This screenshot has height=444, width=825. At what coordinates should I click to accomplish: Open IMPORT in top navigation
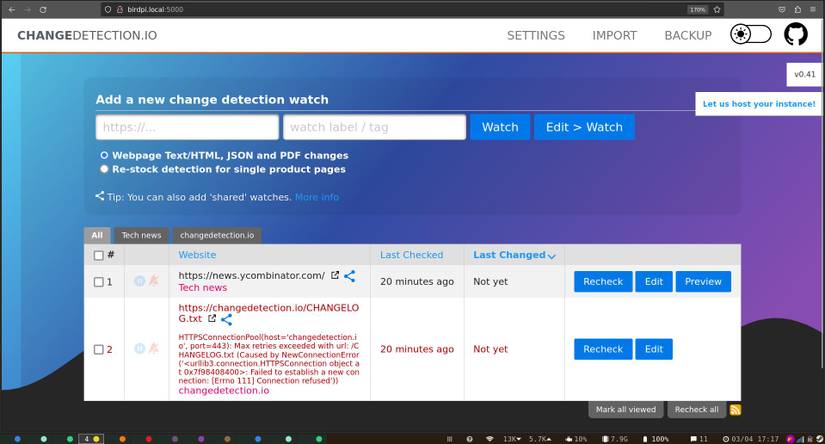pos(614,35)
